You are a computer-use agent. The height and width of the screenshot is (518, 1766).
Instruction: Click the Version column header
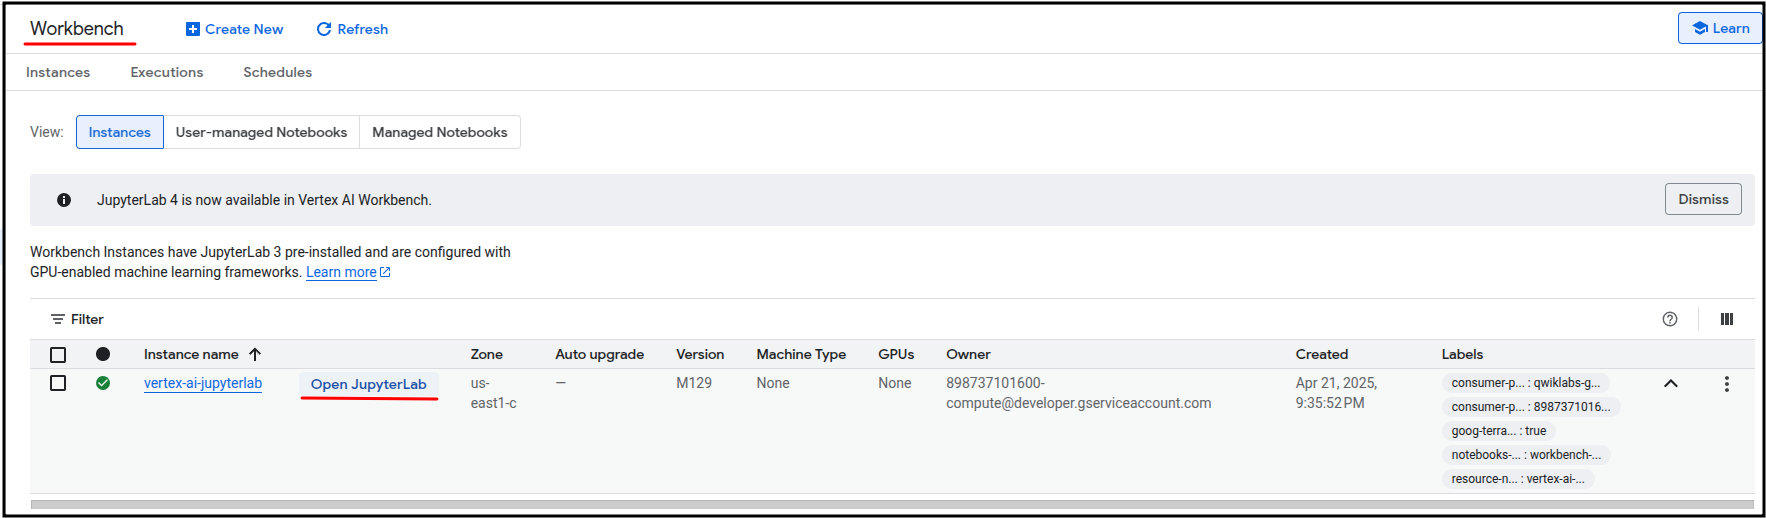(700, 354)
